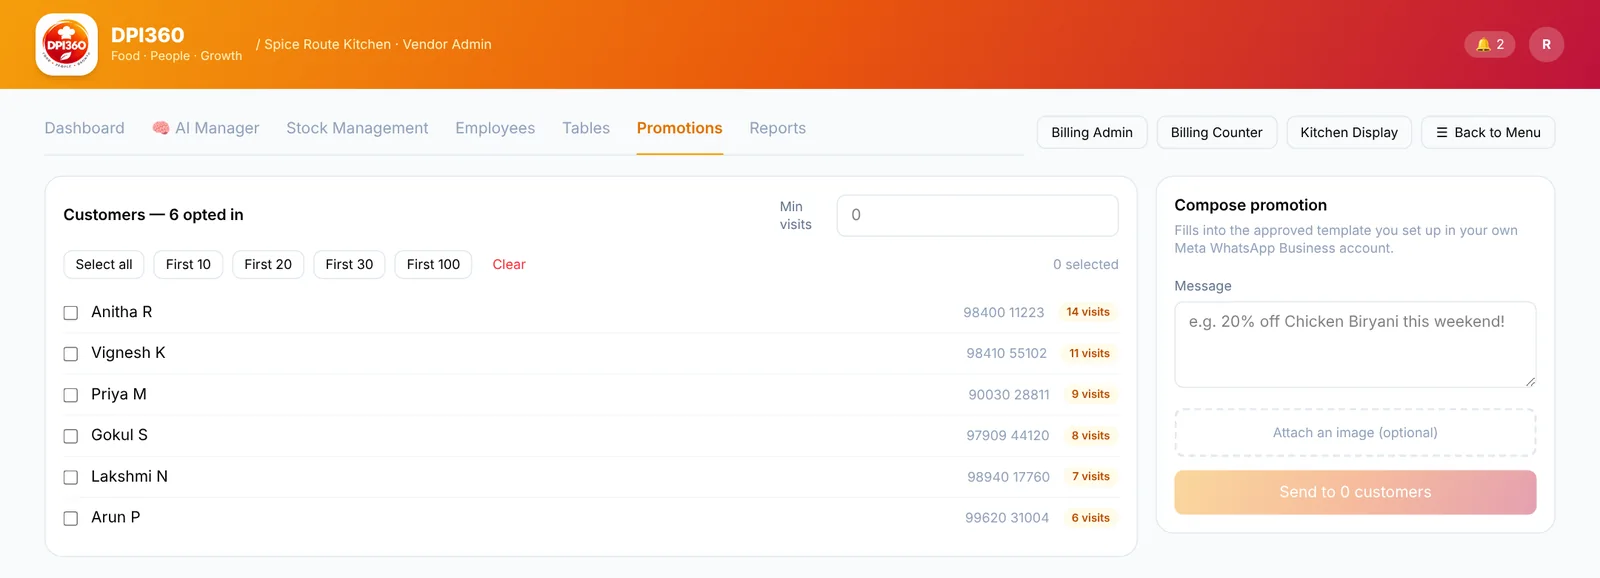Choose the First 30 quick-select button
1600x578 pixels.
click(349, 264)
